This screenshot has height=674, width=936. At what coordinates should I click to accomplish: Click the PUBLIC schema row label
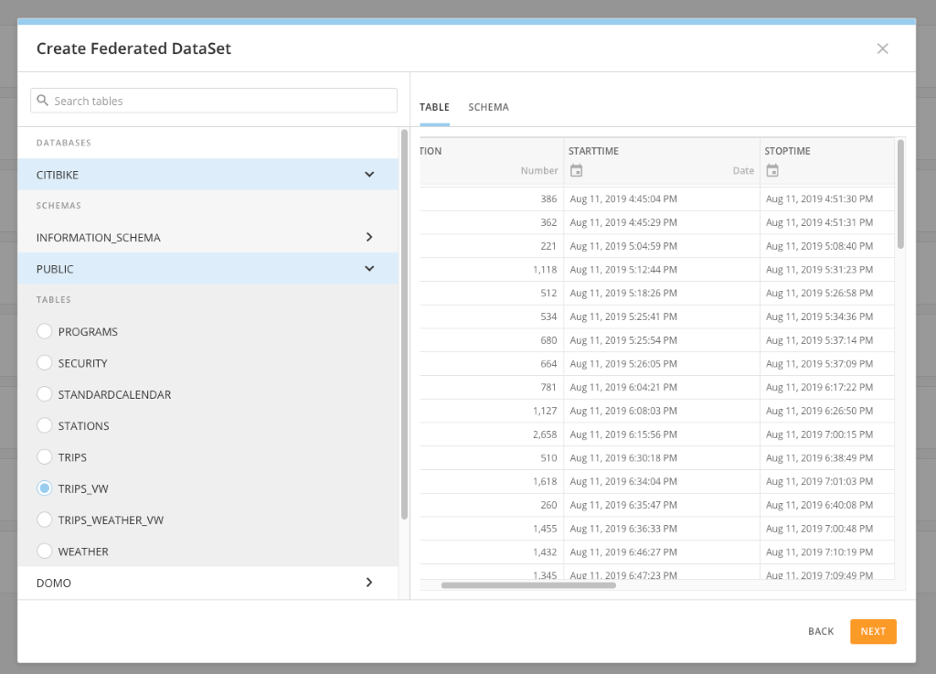coord(55,269)
